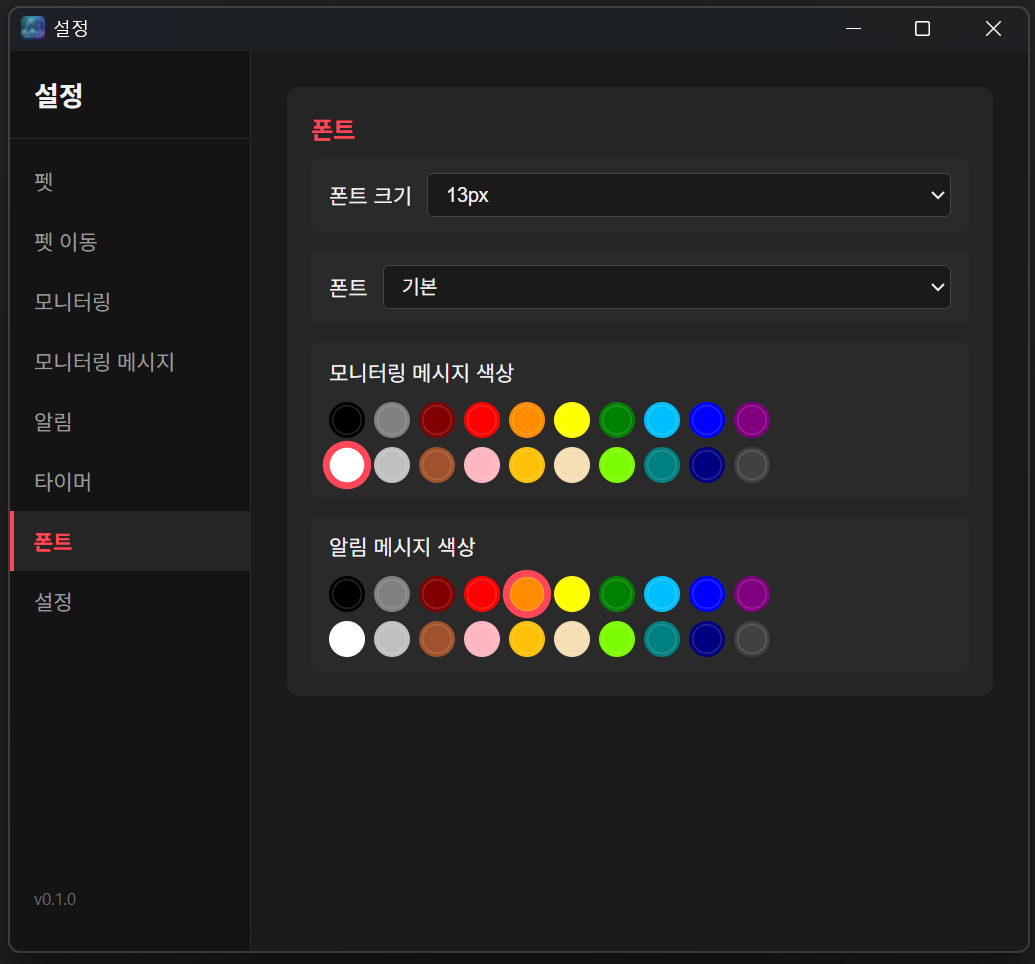The image size is (1035, 964).
Task: Pick bright blue in 모니터링 메시지 색상
Action: (707, 420)
